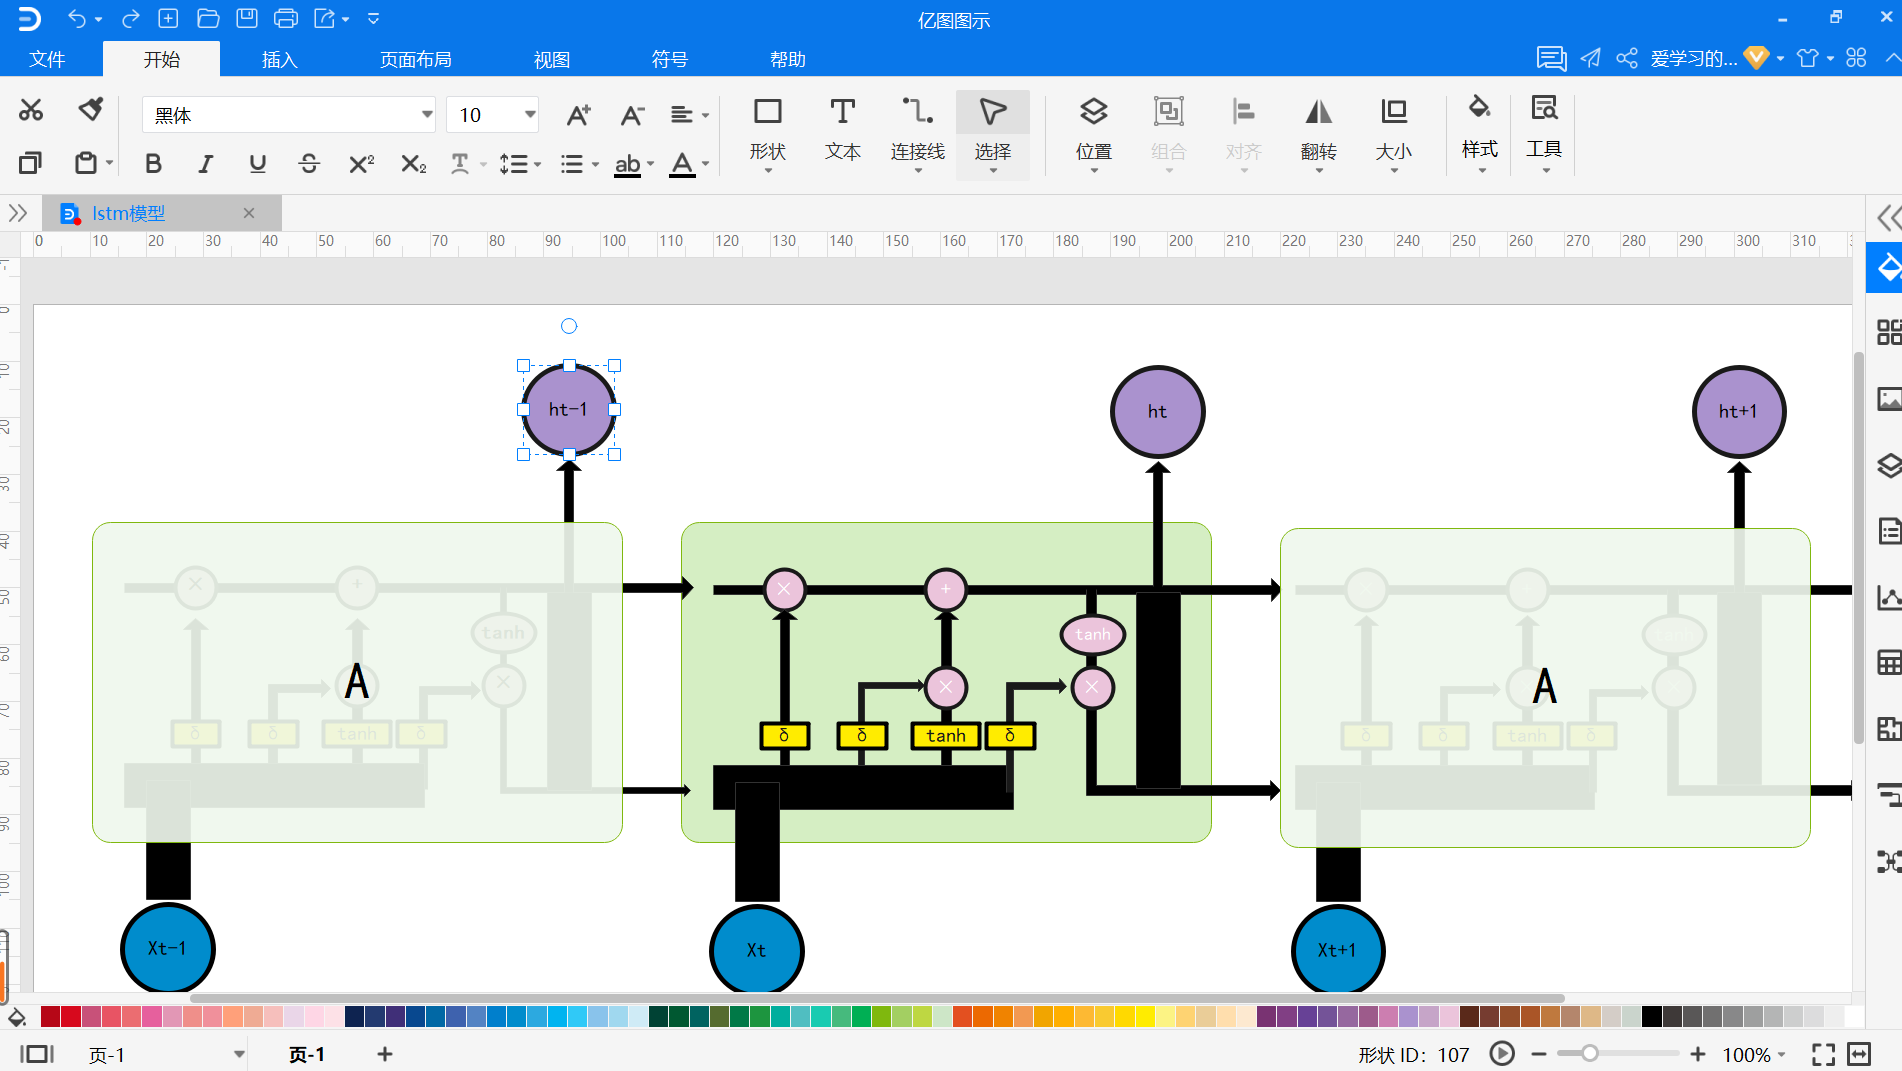Toggle page thumbnail panel at bottom left
This screenshot has width=1902, height=1071.
[37, 1054]
